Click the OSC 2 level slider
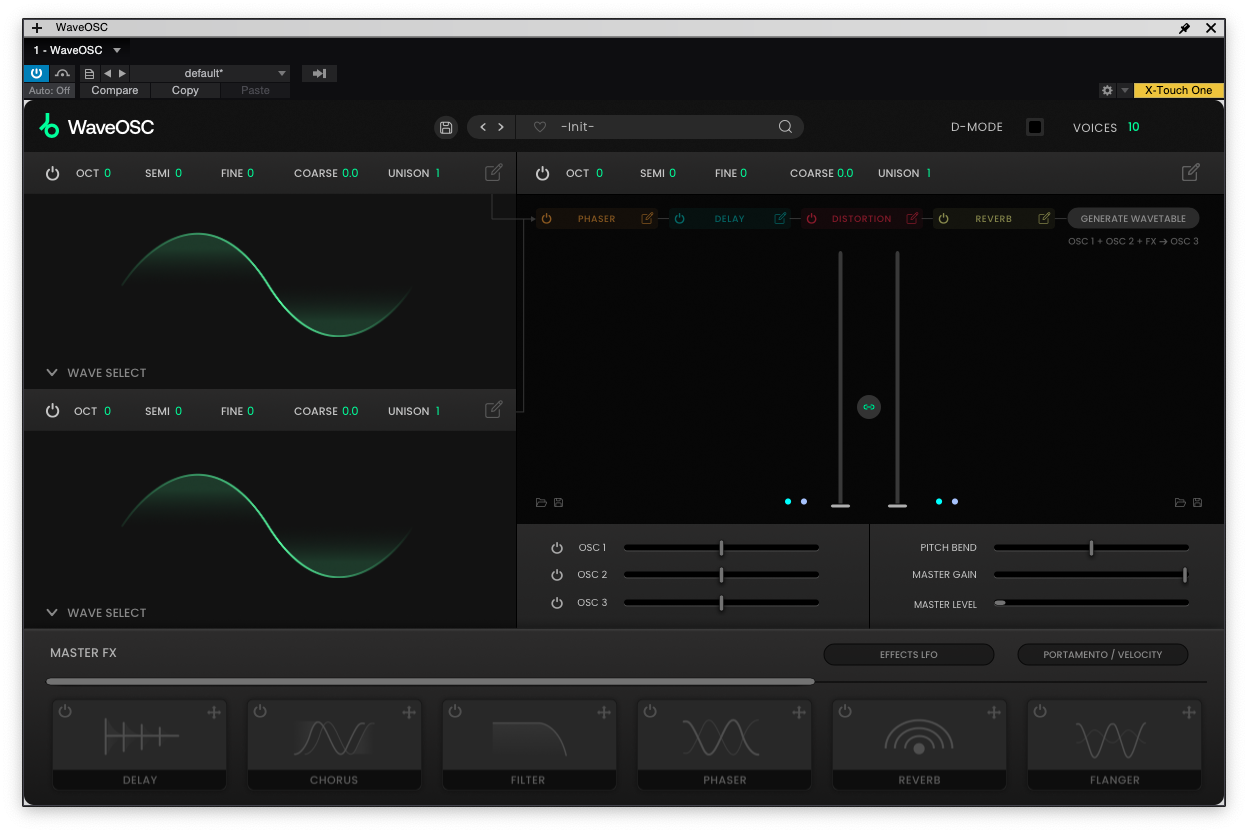 pos(721,575)
